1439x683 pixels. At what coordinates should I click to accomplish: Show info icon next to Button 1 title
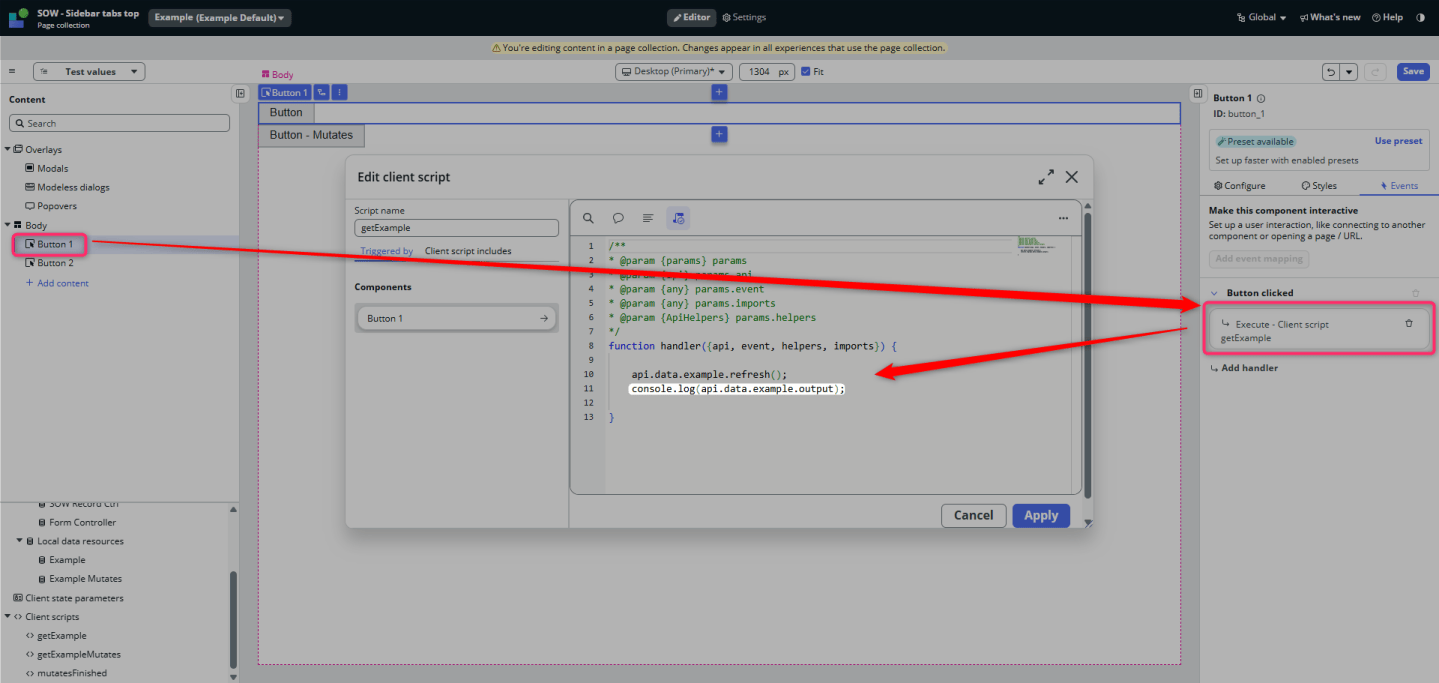[x=1260, y=98]
